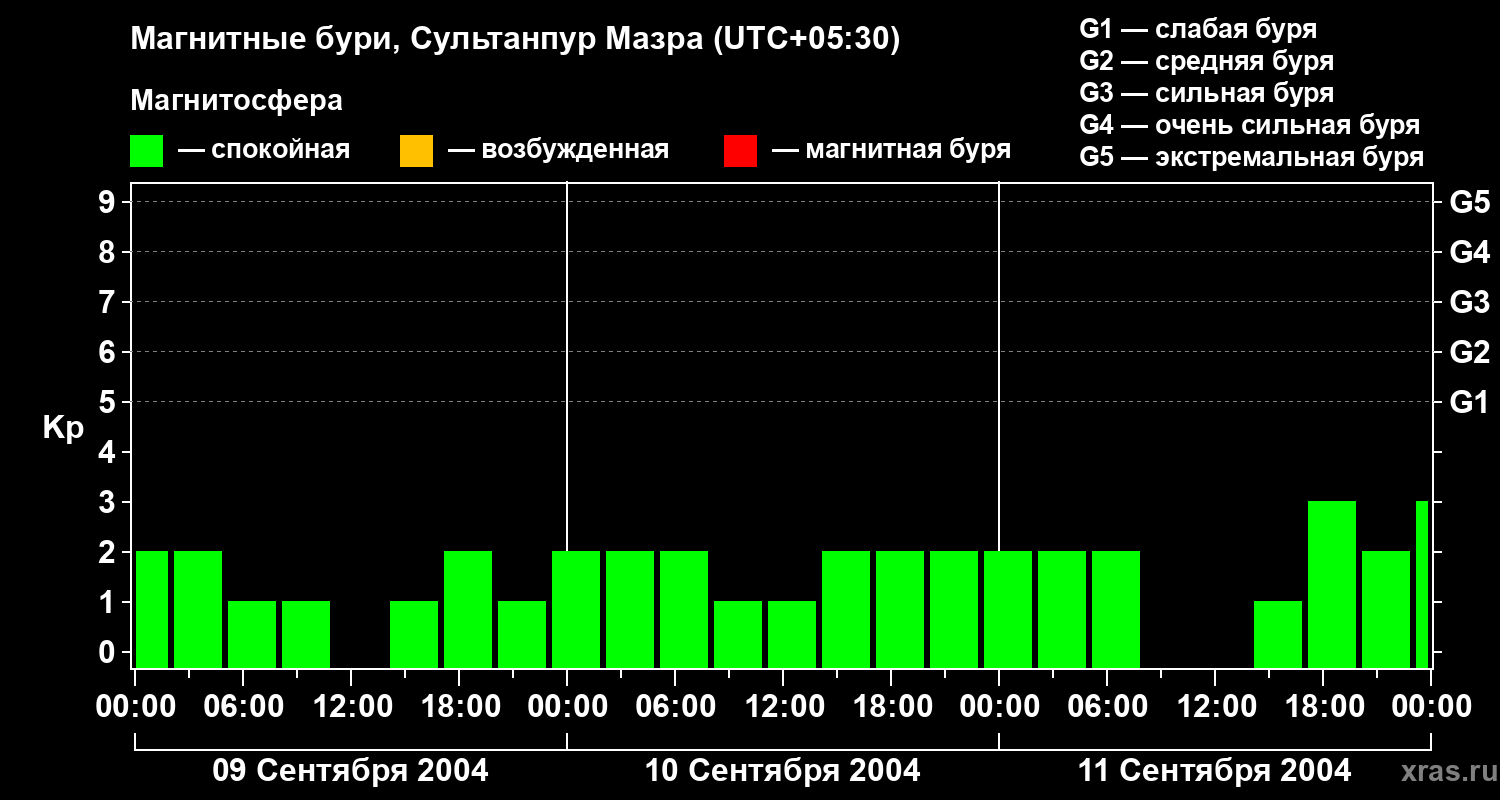Click the bar crossing midnight between 10 and 11 Сентября
This screenshot has width=1500, height=800.
pos(1008,610)
